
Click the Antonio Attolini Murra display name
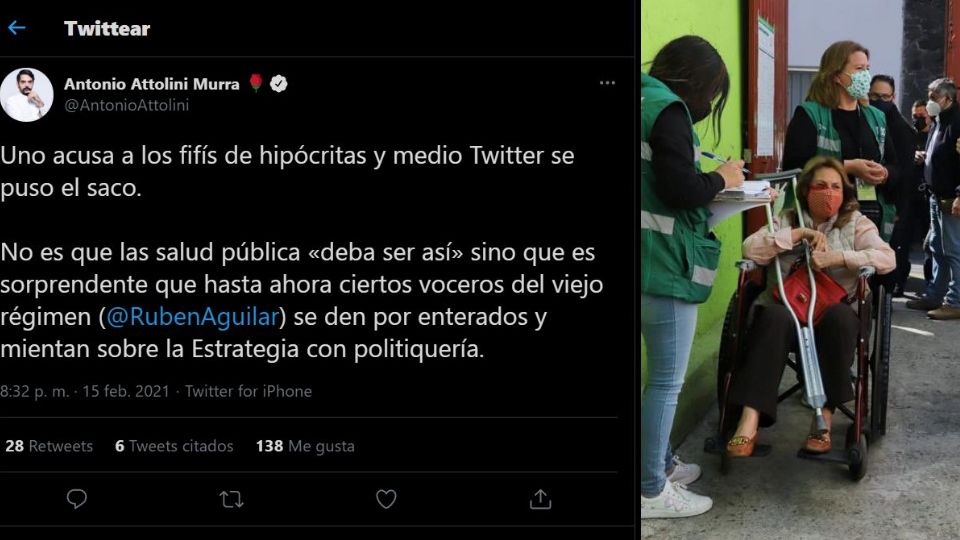152,84
